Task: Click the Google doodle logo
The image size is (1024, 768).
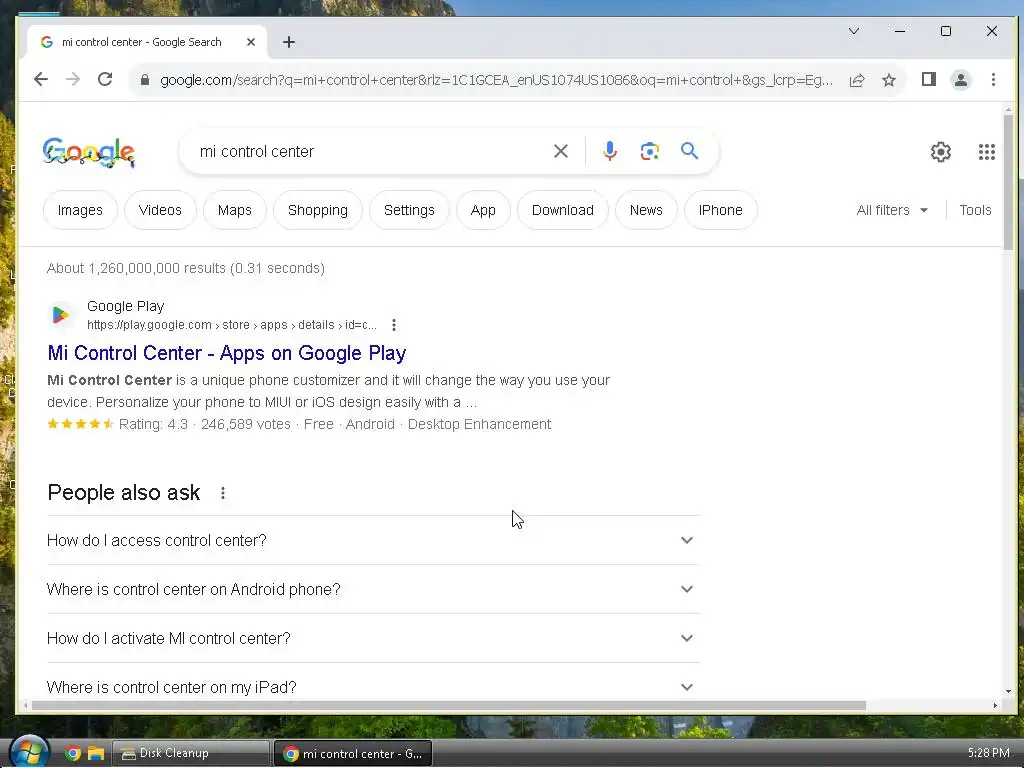Action: pyautogui.click(x=89, y=152)
